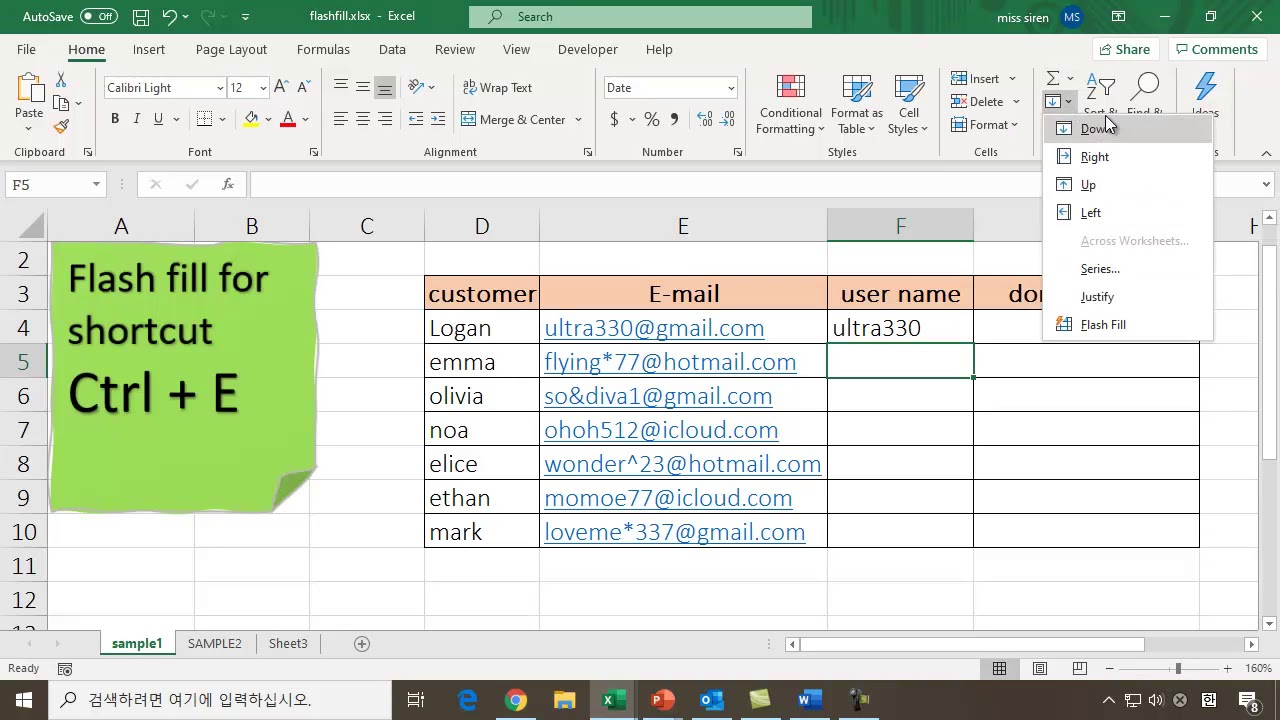This screenshot has width=1280, height=720.
Task: Click the Percent Style icon
Action: click(x=652, y=119)
